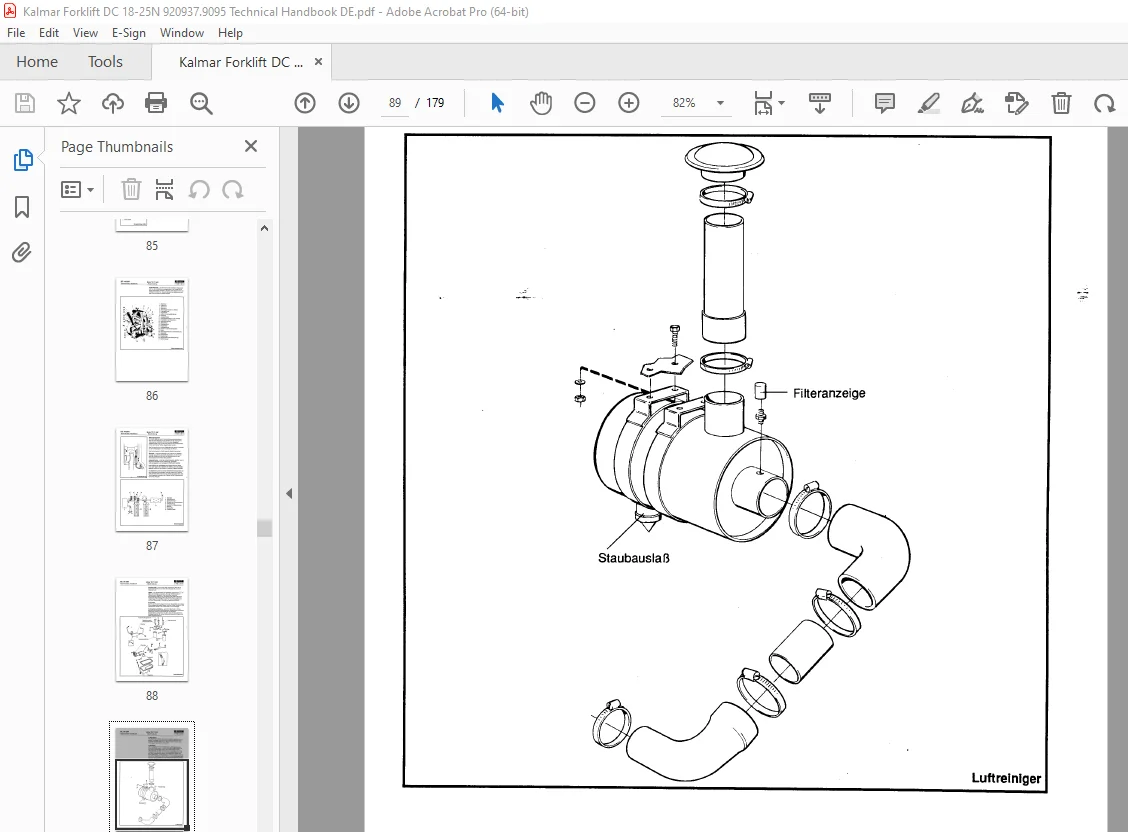Close the Kalmar Forklift document tab
The height and width of the screenshot is (832, 1128).
point(318,62)
